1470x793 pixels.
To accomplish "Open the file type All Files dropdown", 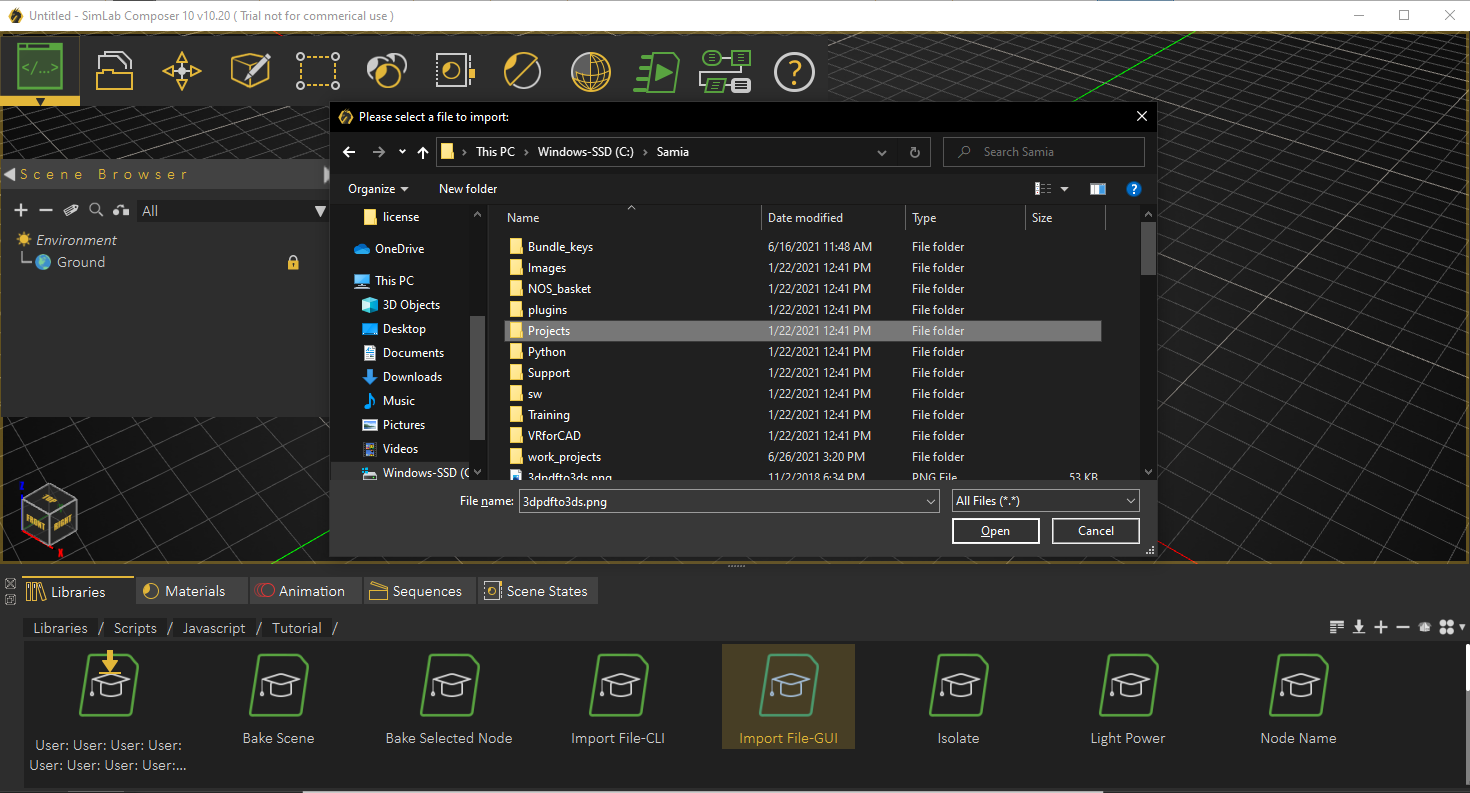I will pos(1045,501).
